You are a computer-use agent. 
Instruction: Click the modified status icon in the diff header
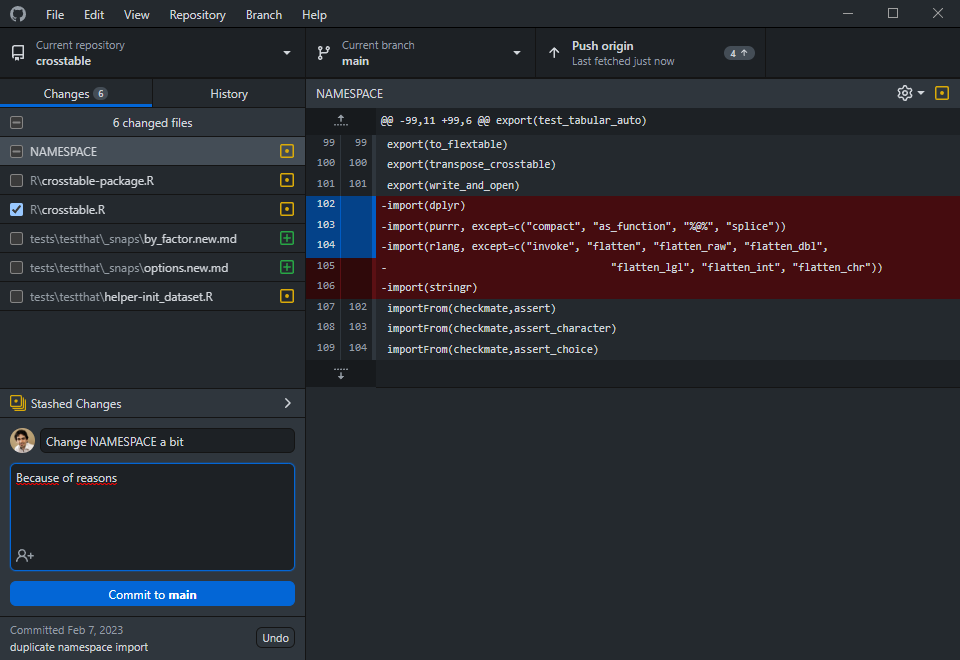pyautogui.click(x=941, y=93)
